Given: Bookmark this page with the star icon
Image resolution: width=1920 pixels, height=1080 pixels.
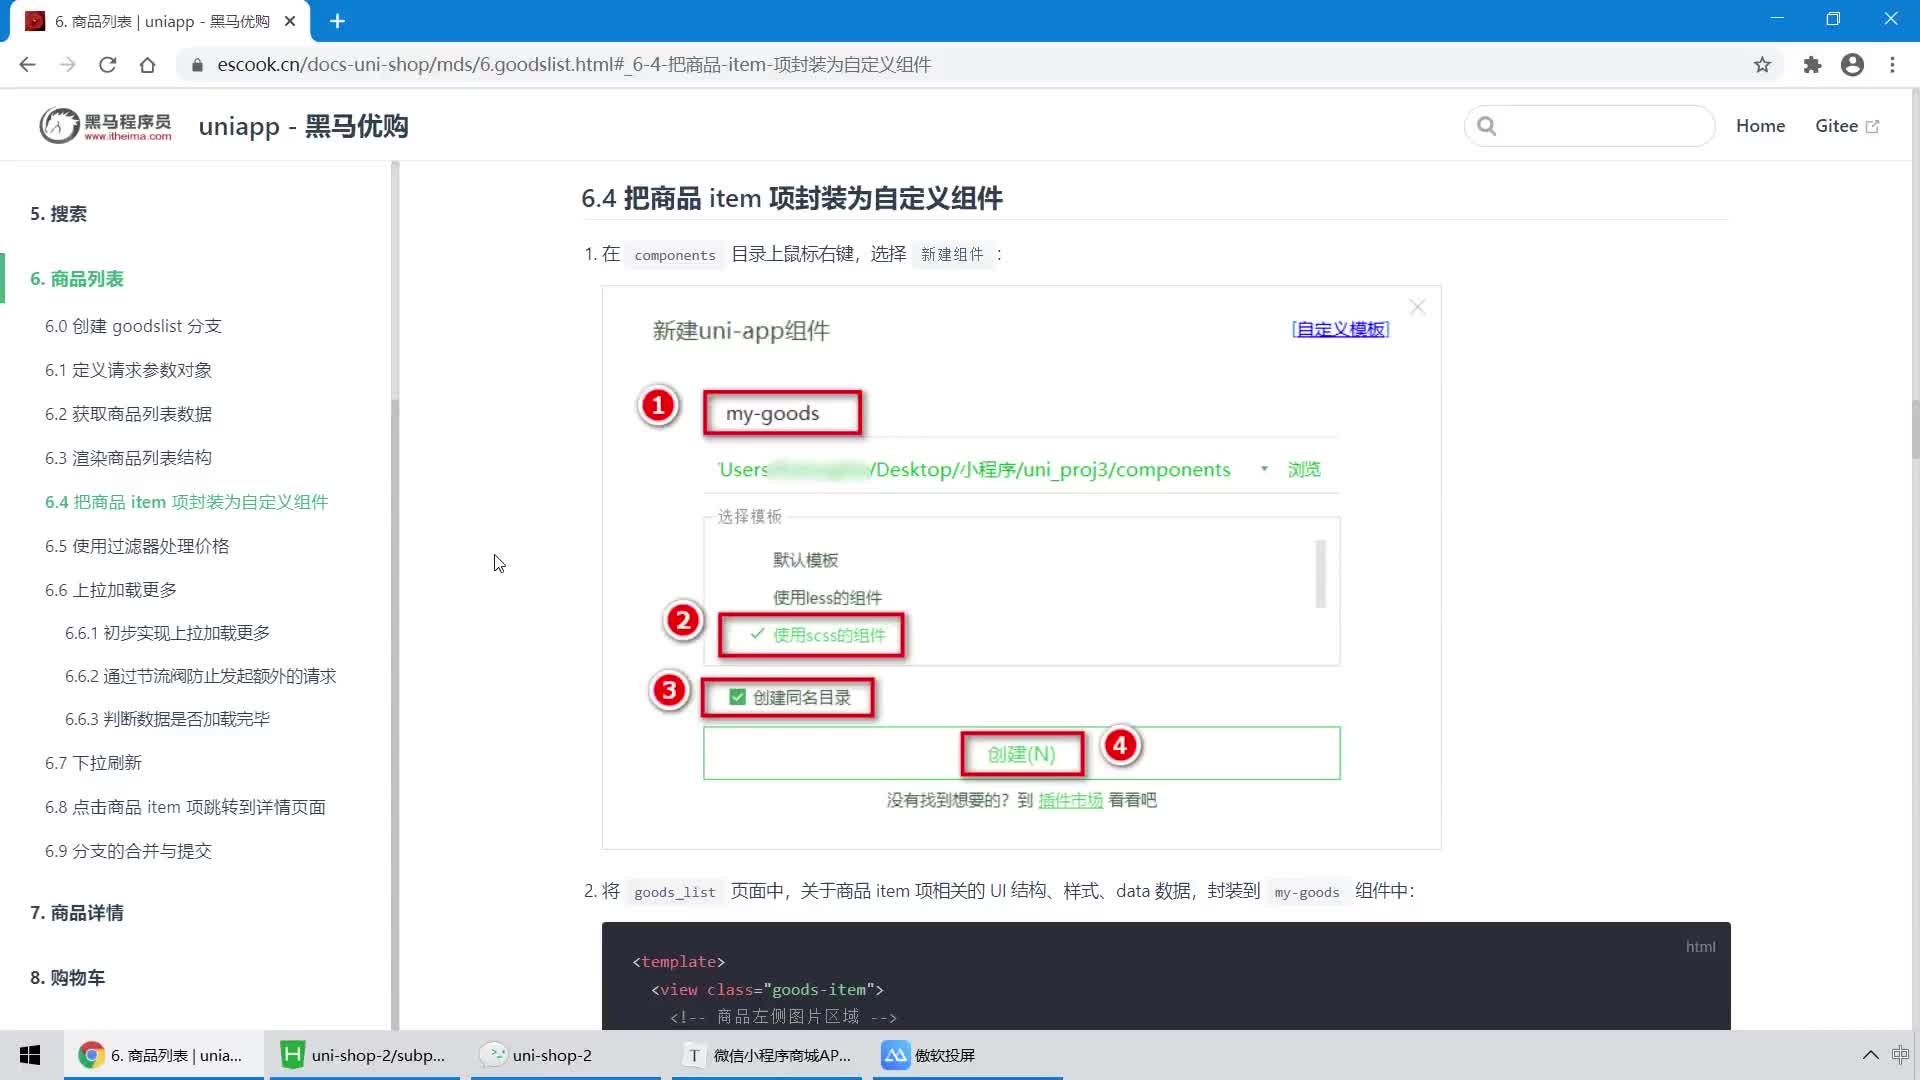Looking at the screenshot, I should tap(1762, 65).
